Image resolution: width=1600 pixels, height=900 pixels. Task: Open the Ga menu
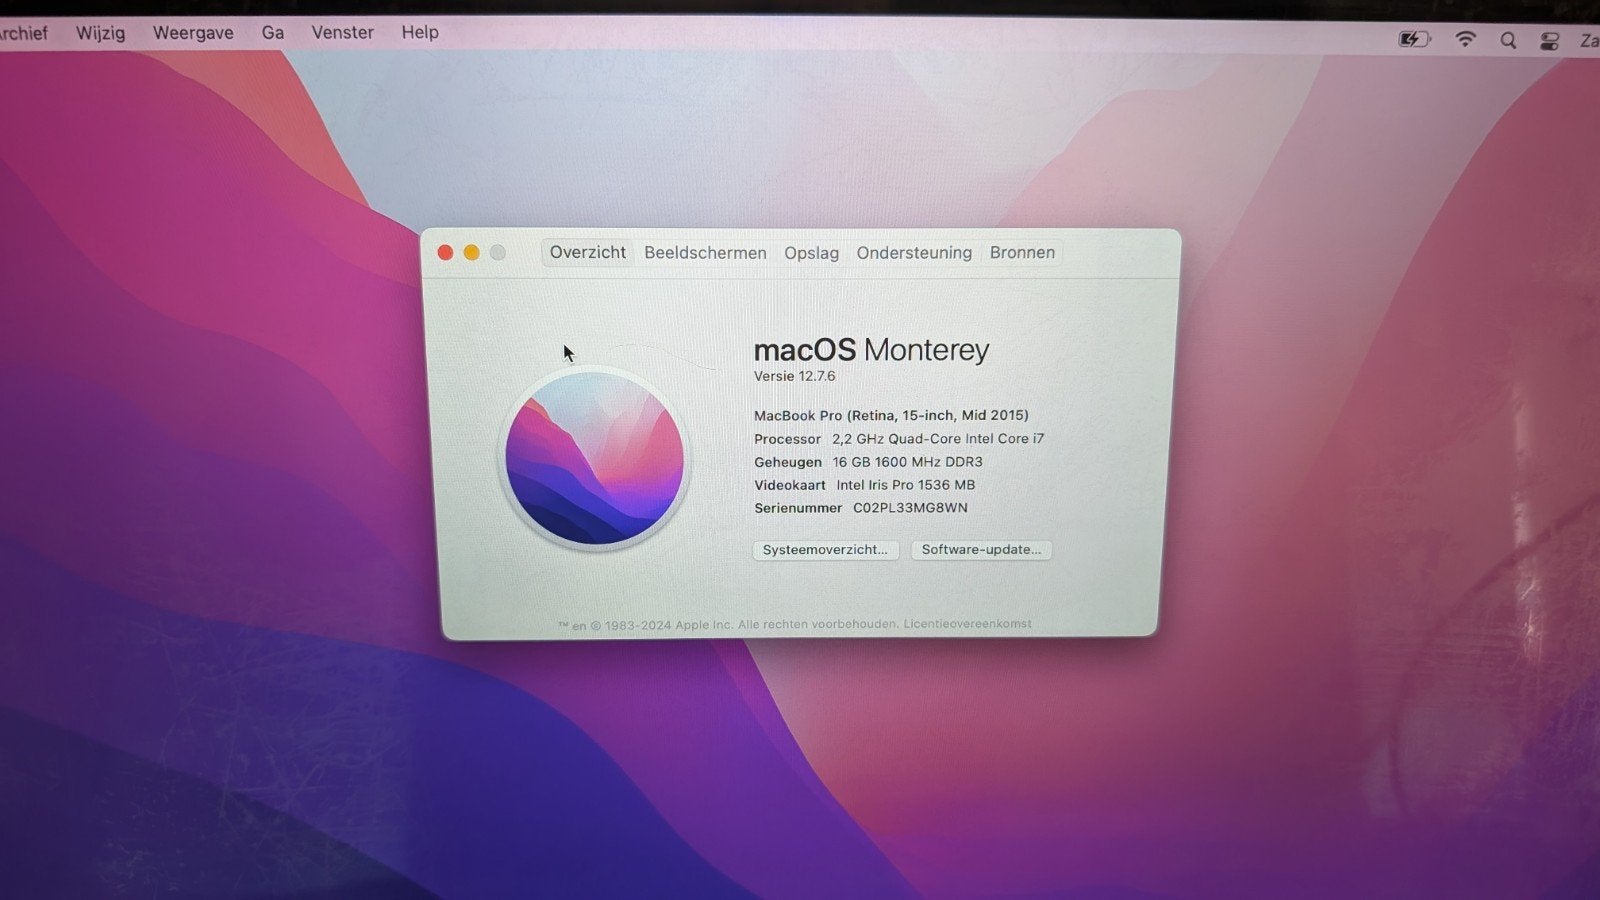(273, 33)
